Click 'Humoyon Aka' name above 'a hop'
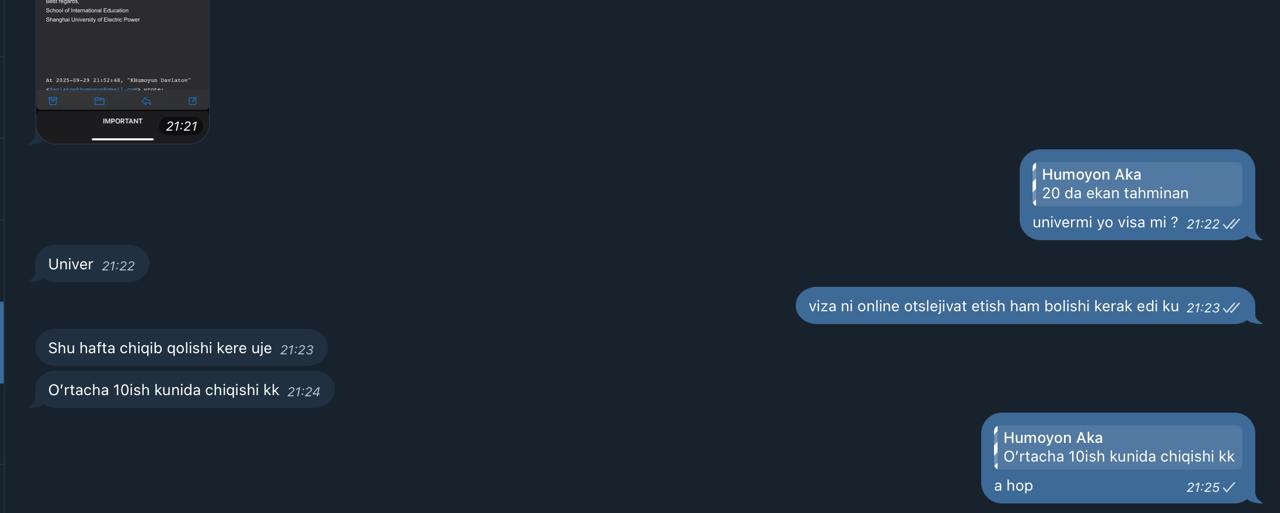The image size is (1280, 513). pos(1053,437)
